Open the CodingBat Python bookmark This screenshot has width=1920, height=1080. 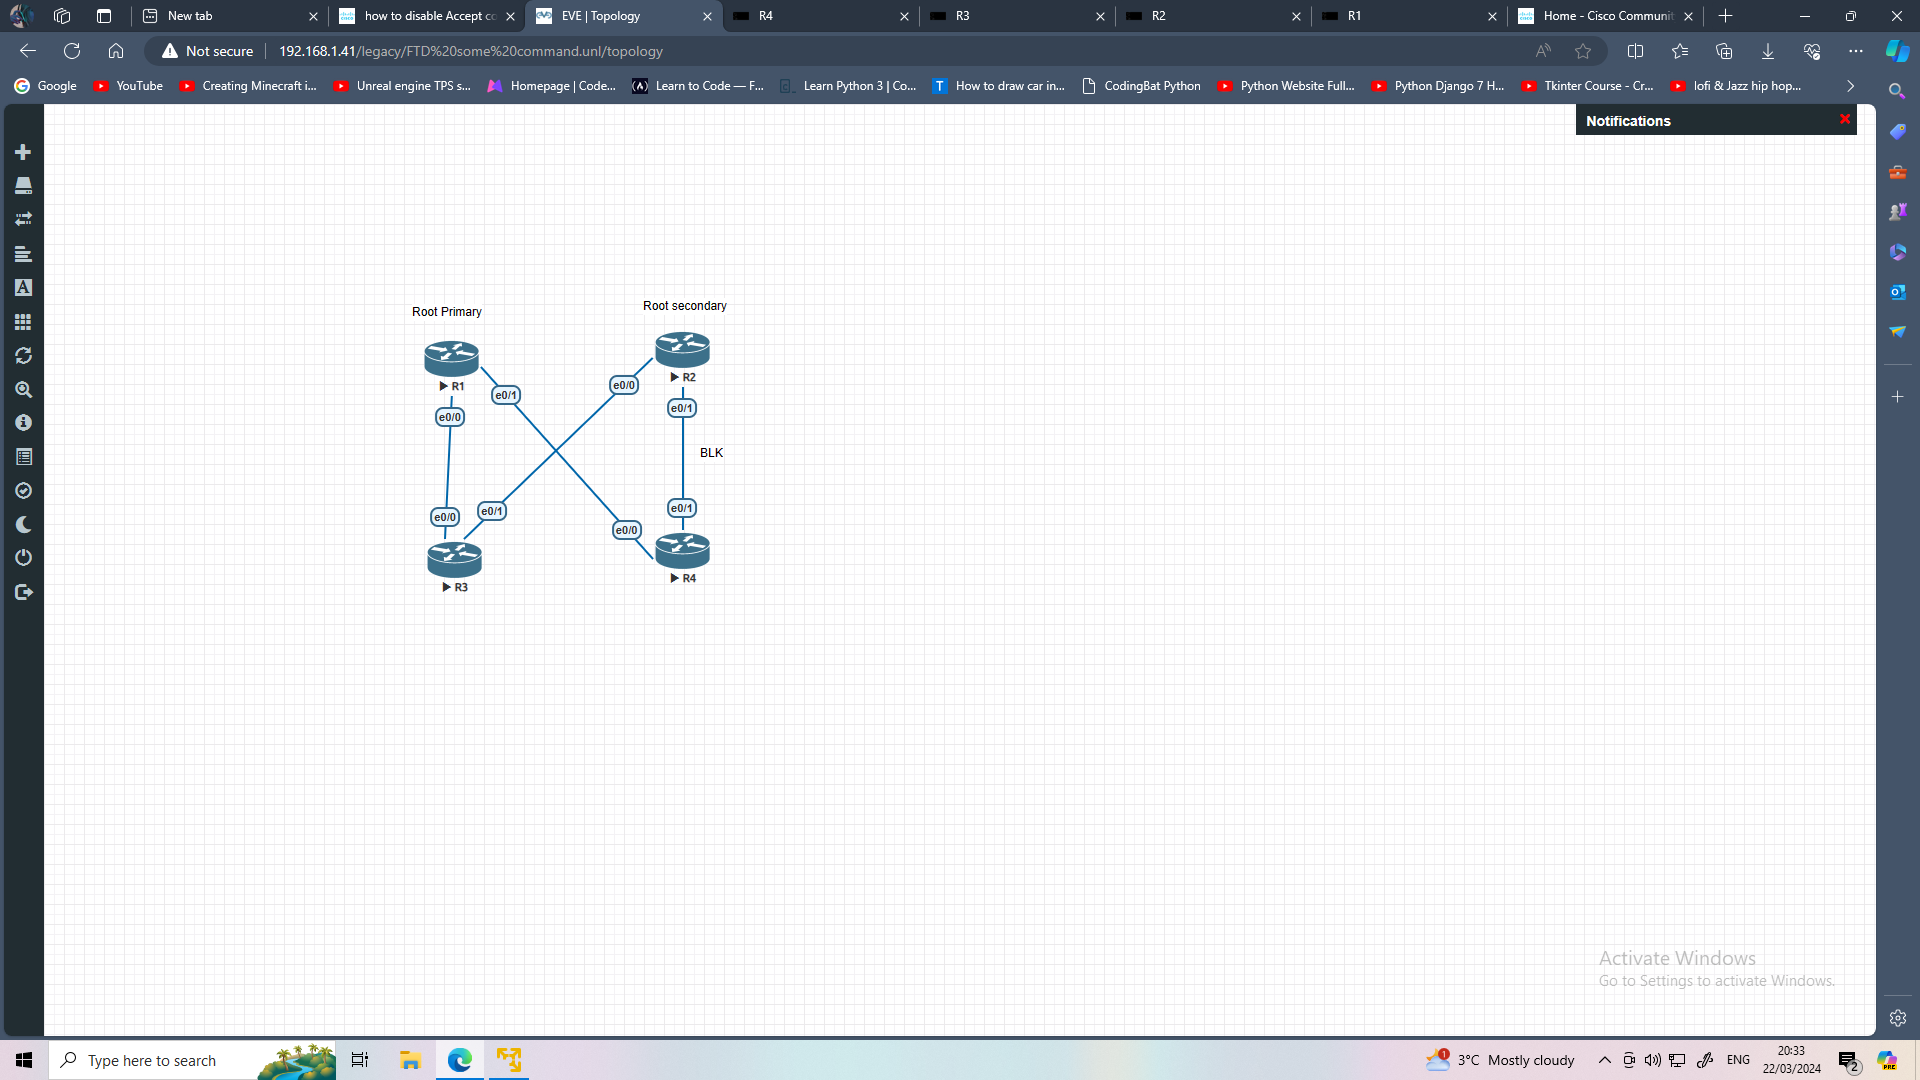coord(1141,86)
